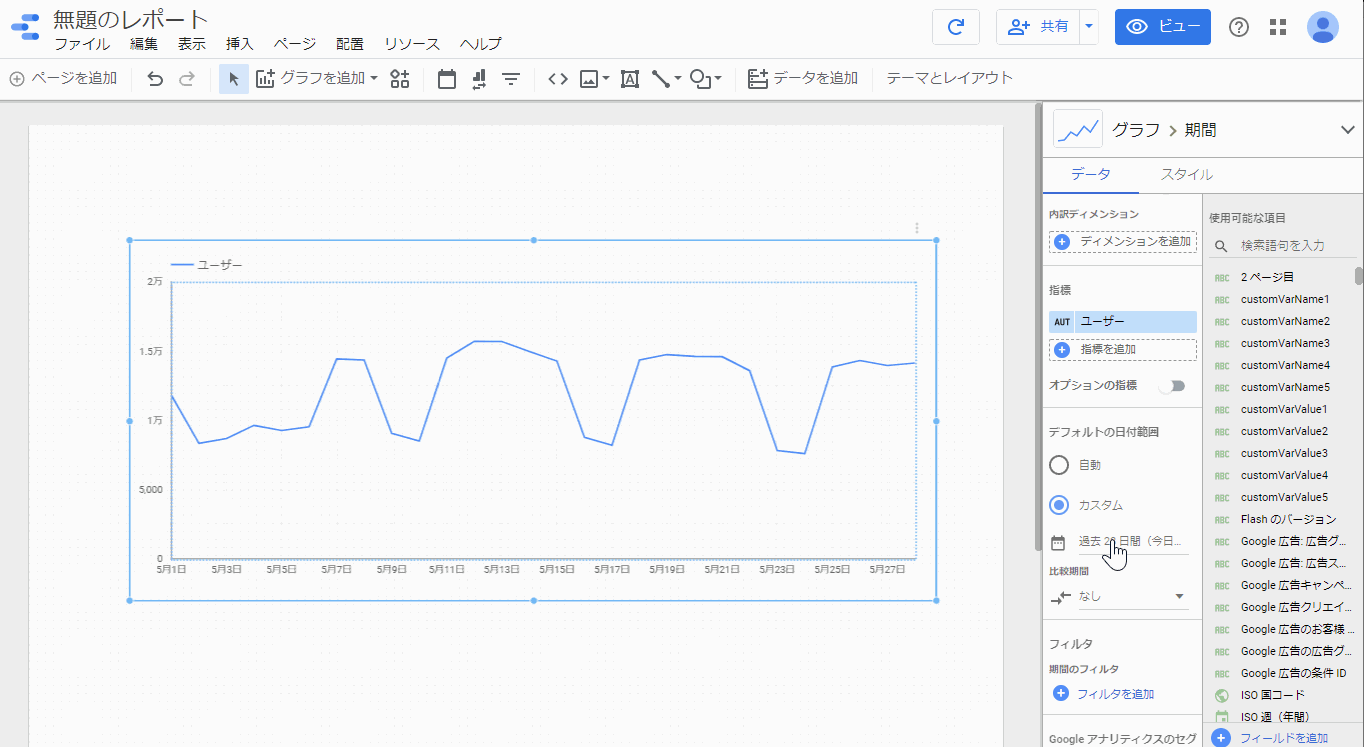Image resolution: width=1364 pixels, height=747 pixels.
Task: Click the refresh data icon button
Action: click(956, 27)
